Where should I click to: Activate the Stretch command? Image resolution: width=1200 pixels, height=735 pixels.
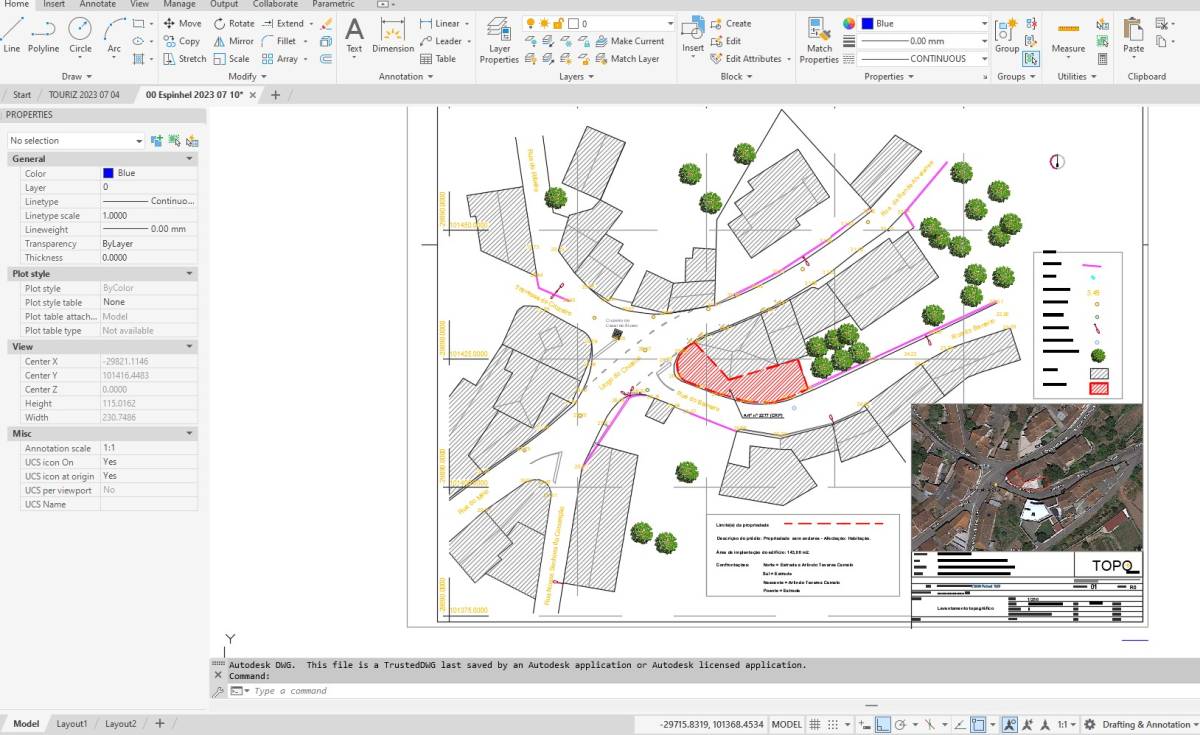pos(185,59)
